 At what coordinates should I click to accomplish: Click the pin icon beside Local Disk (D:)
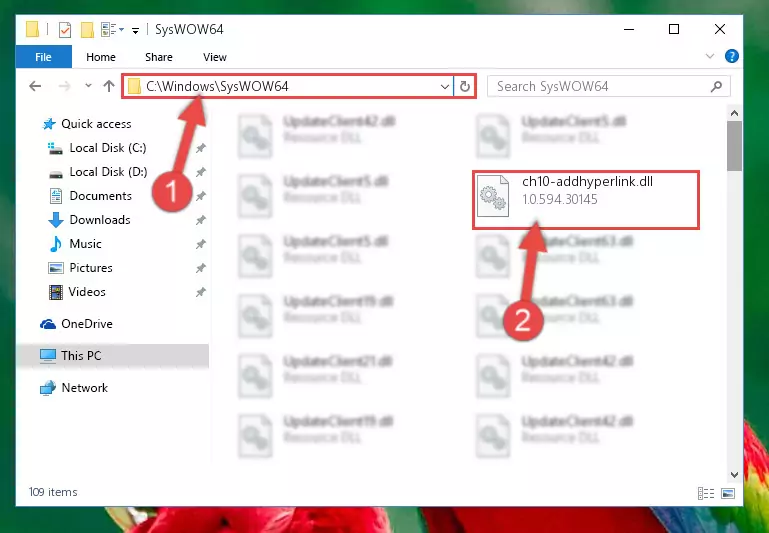pos(201,172)
